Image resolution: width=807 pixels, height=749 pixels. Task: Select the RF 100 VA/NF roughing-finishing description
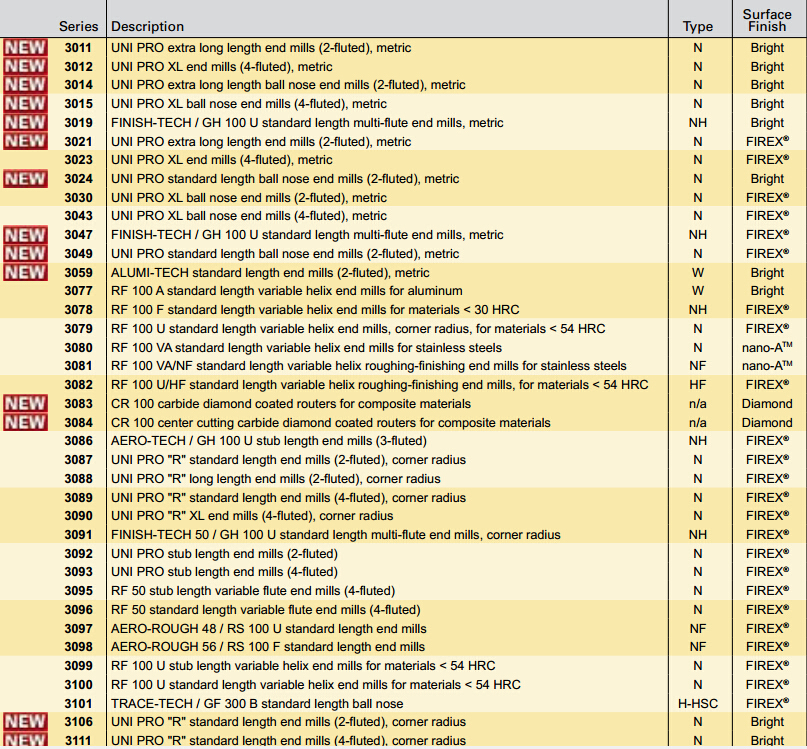click(x=369, y=366)
